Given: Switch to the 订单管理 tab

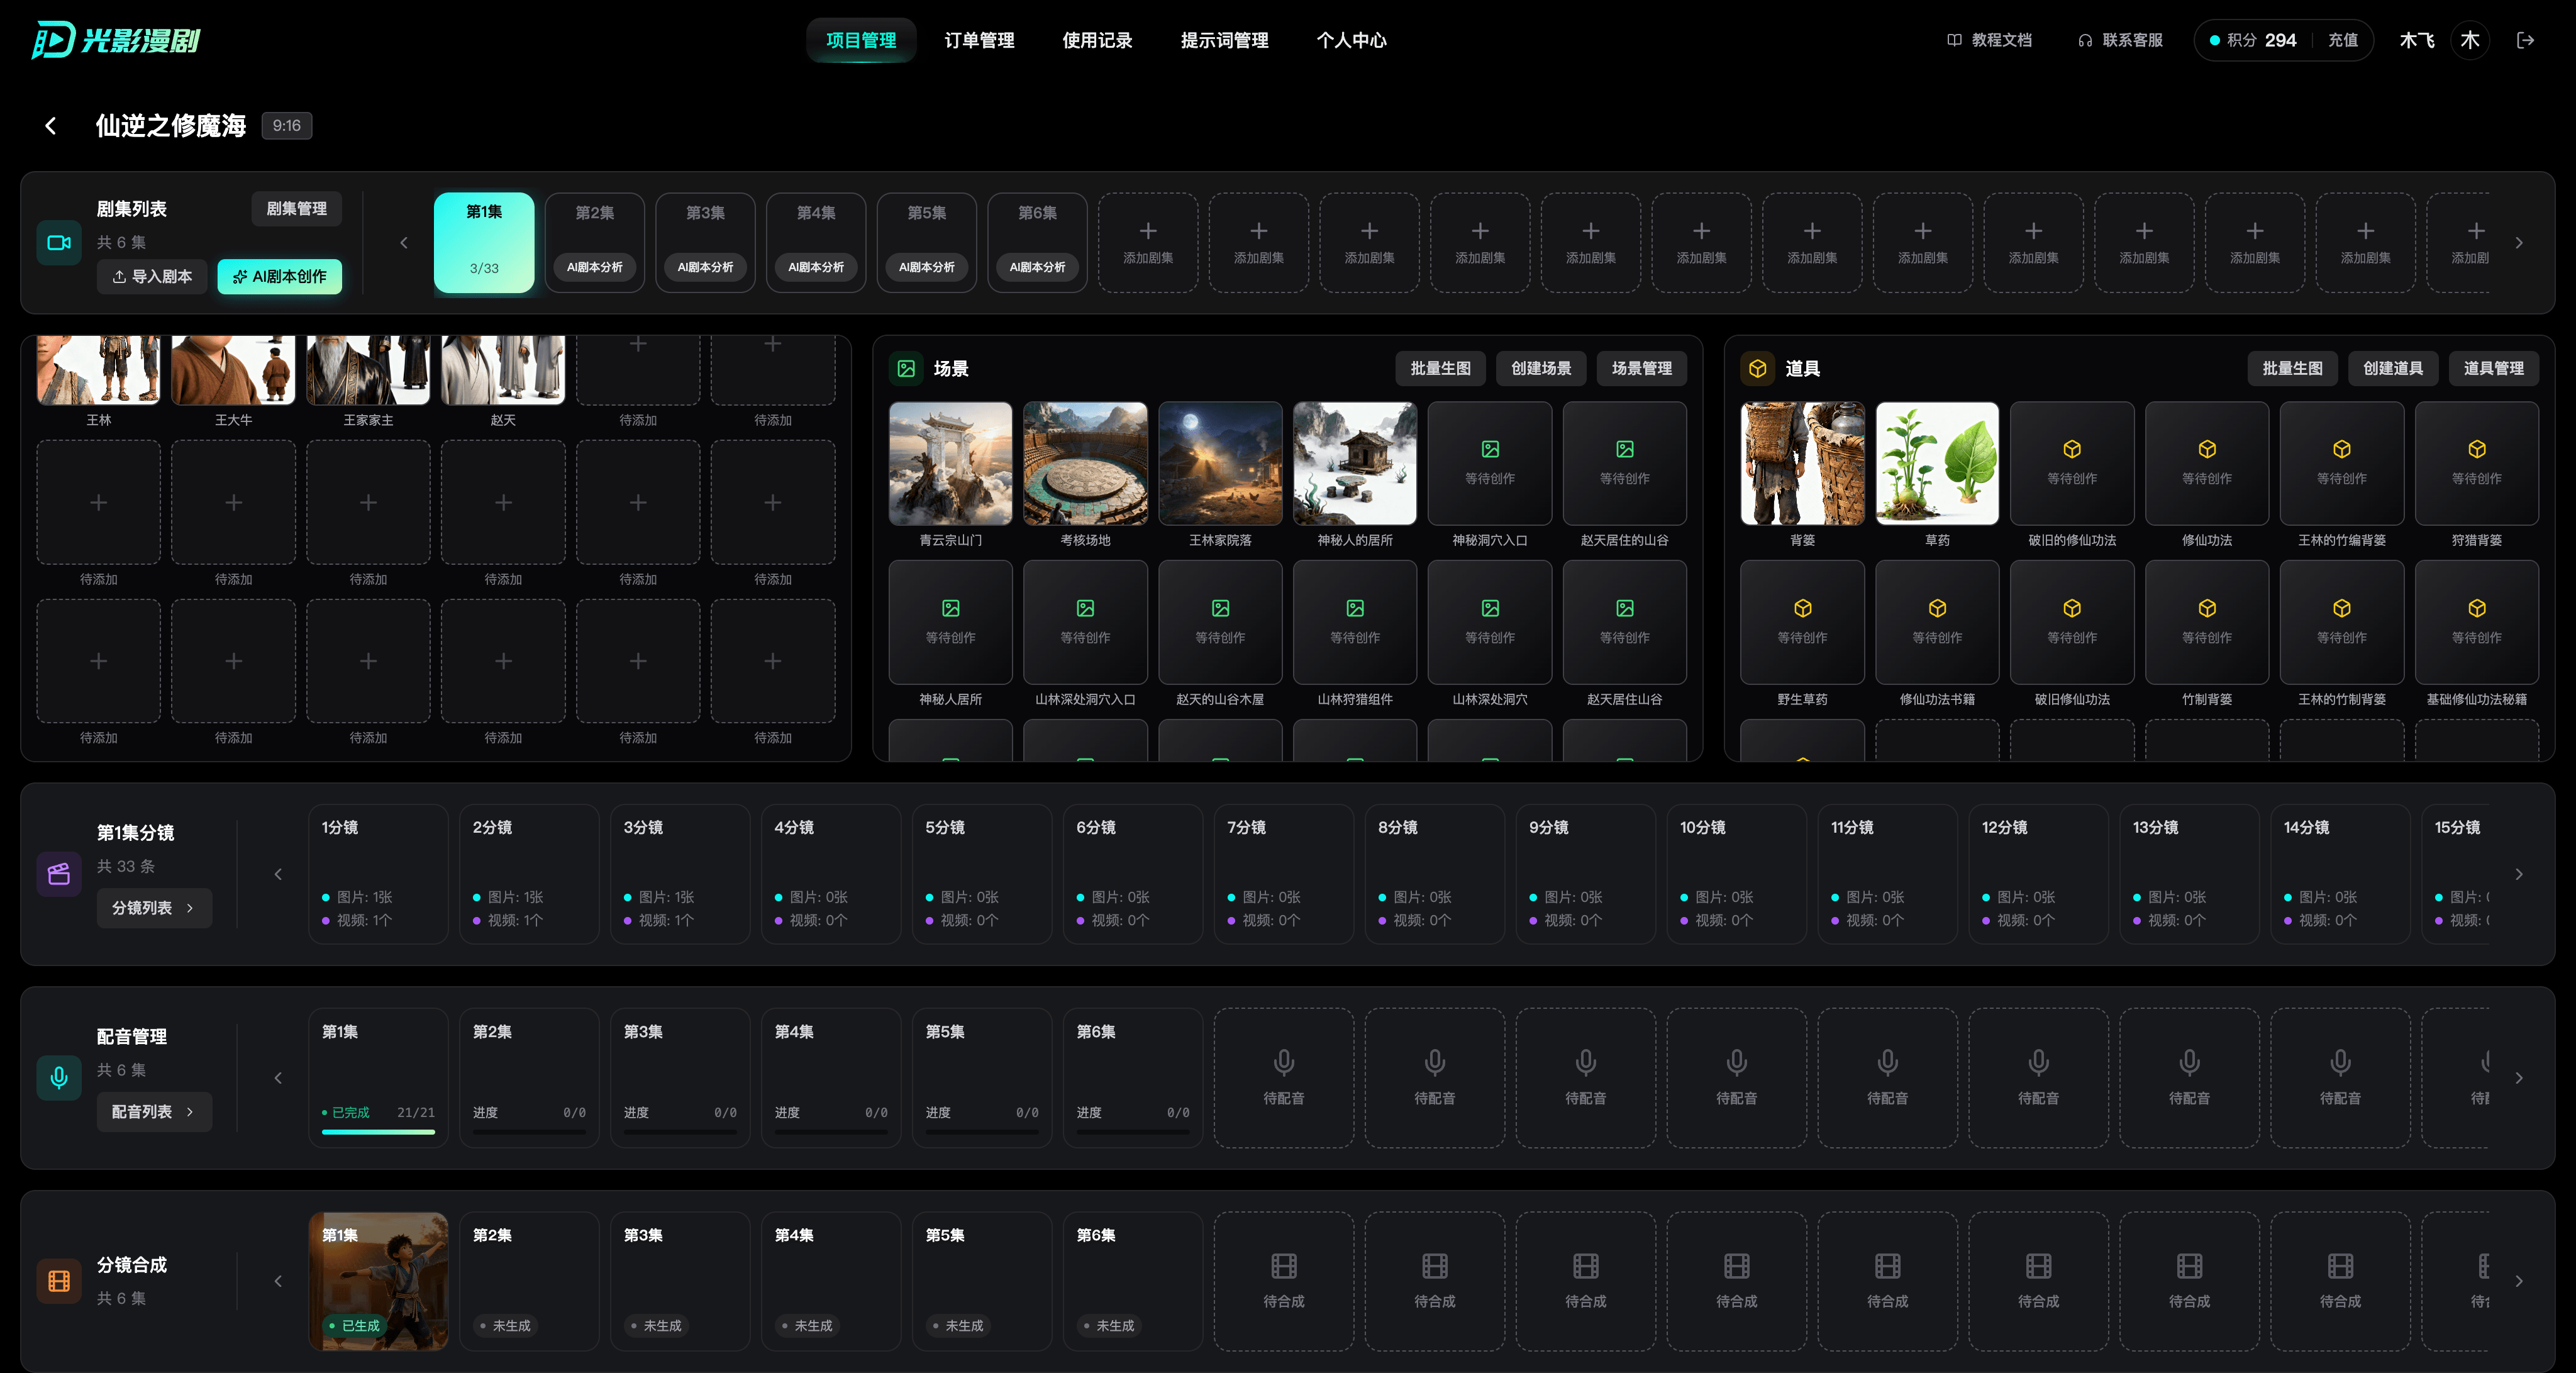Looking at the screenshot, I should coord(979,40).
